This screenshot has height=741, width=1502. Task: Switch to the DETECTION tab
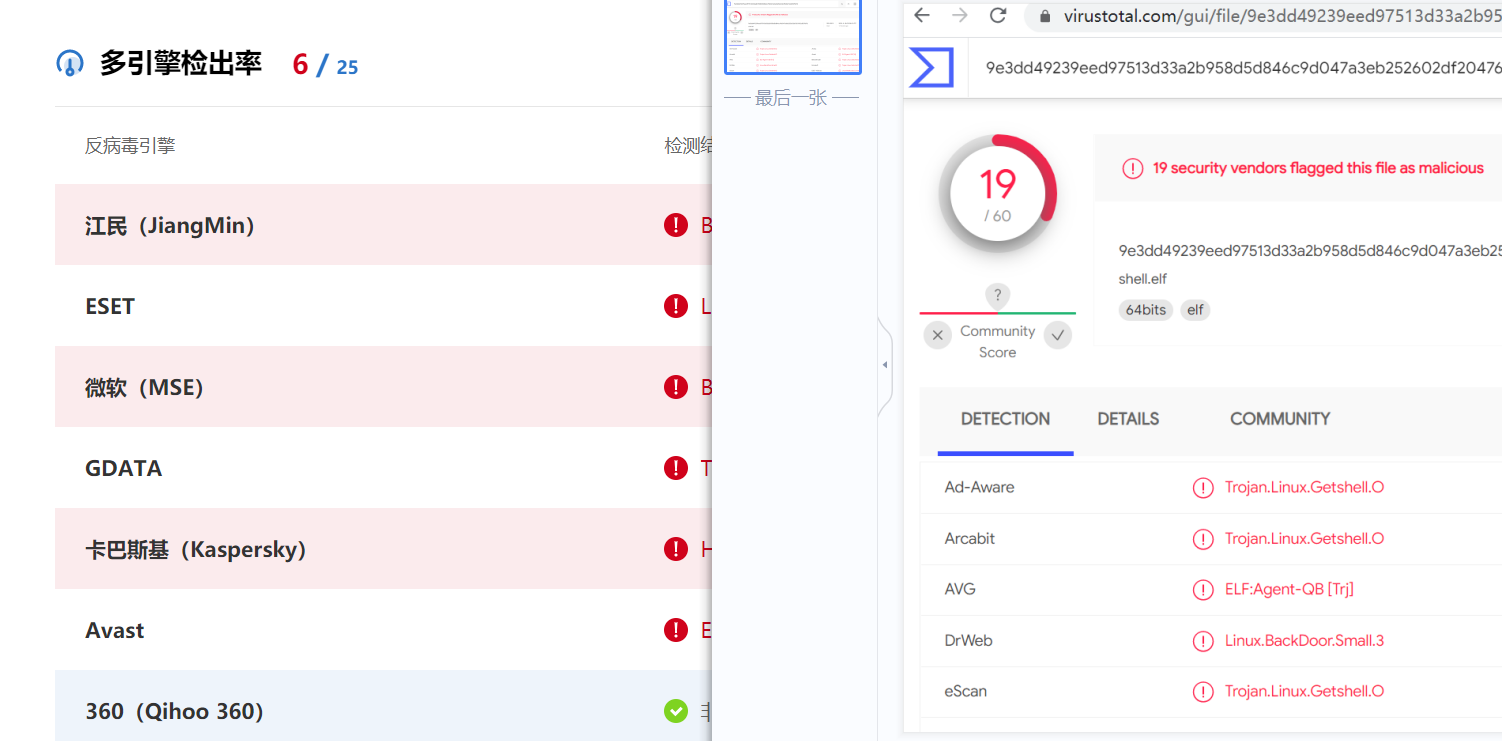point(1005,419)
